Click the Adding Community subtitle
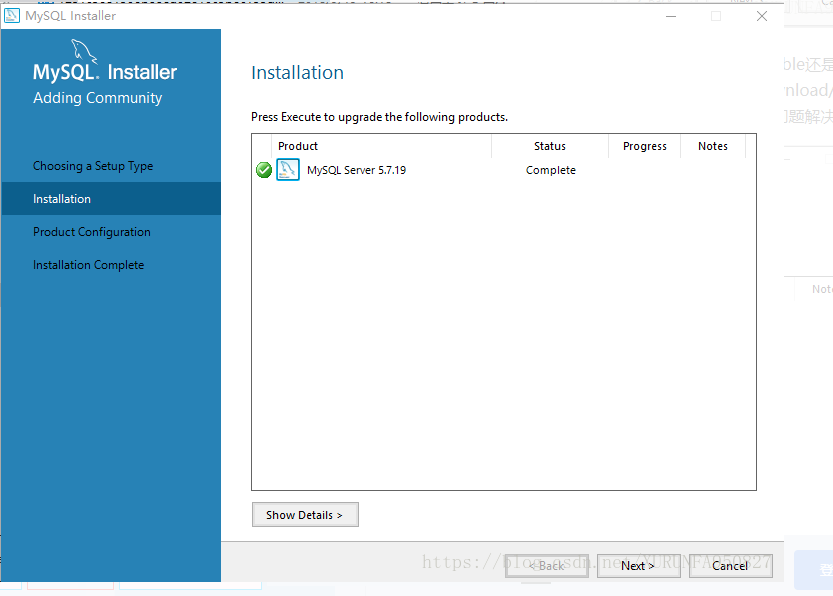This screenshot has width=833, height=596. pyautogui.click(x=98, y=98)
